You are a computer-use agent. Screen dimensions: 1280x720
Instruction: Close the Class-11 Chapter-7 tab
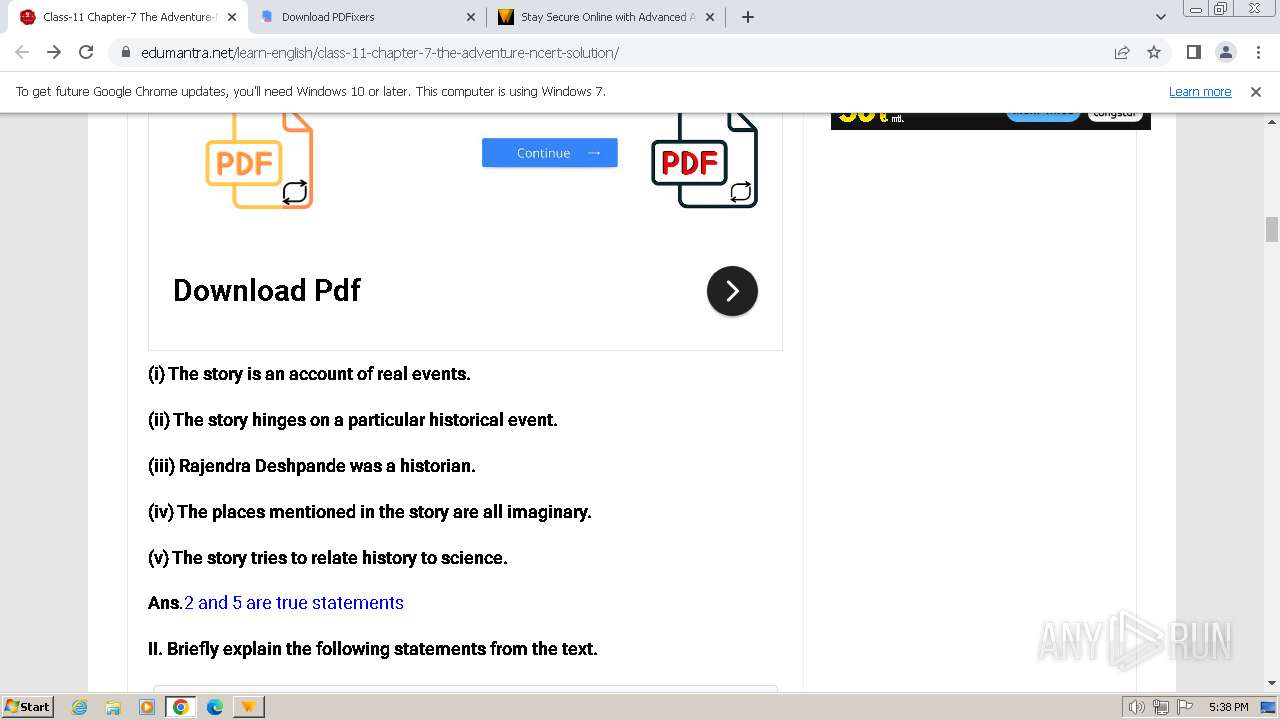[232, 17]
